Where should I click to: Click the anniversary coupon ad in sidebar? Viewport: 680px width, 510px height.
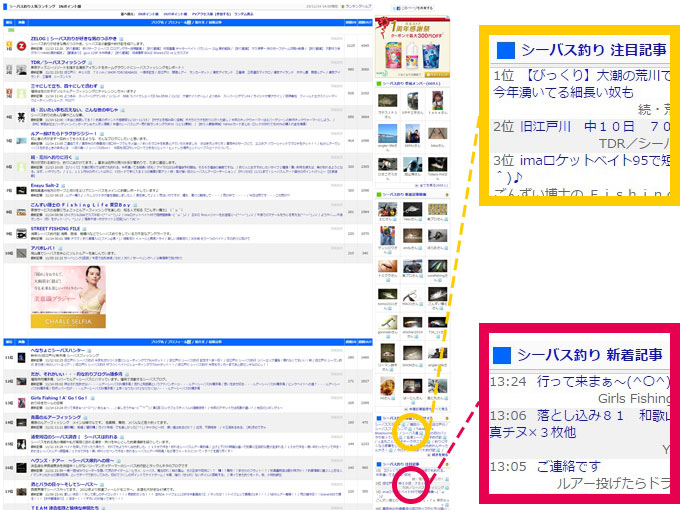(410, 45)
